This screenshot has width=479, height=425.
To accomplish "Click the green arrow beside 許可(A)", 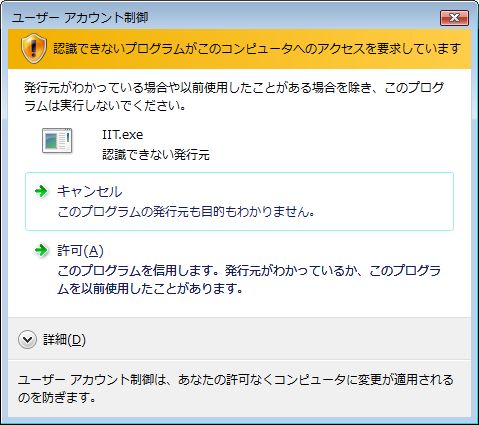I will 41,250.
